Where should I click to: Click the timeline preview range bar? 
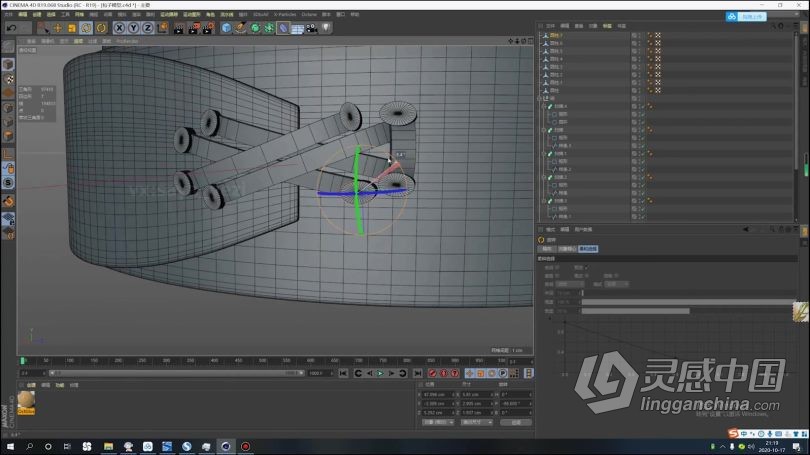[176, 373]
